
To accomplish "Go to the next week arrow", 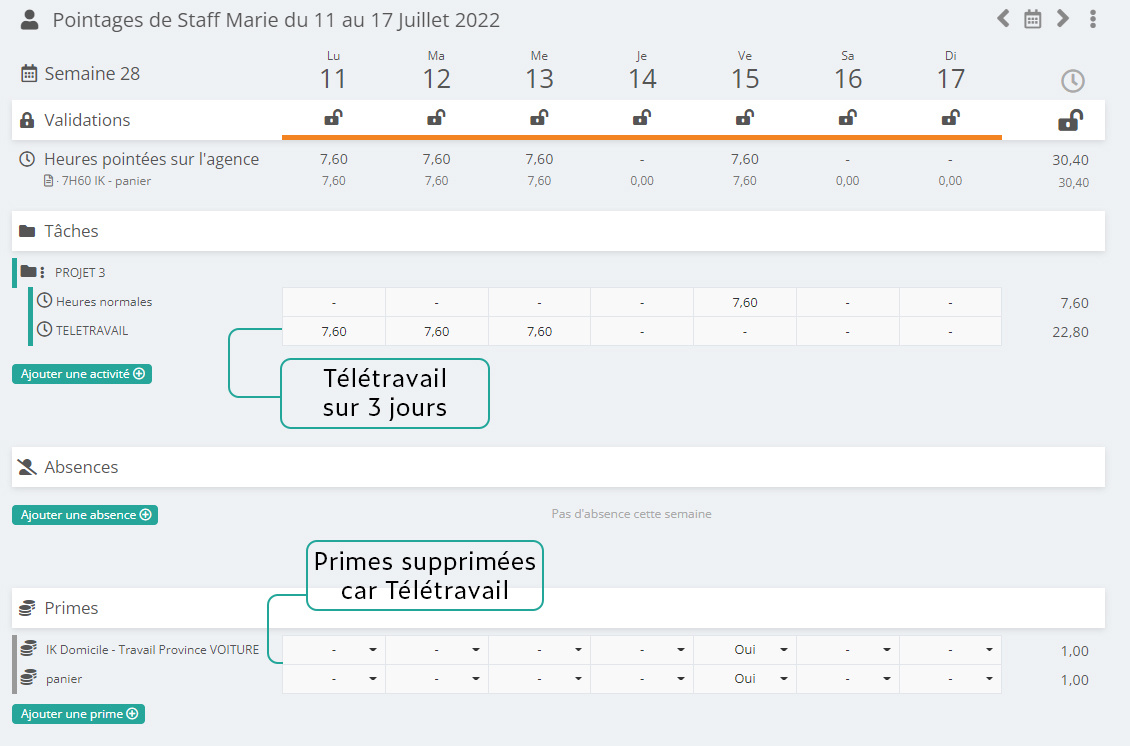I will 1063,18.
